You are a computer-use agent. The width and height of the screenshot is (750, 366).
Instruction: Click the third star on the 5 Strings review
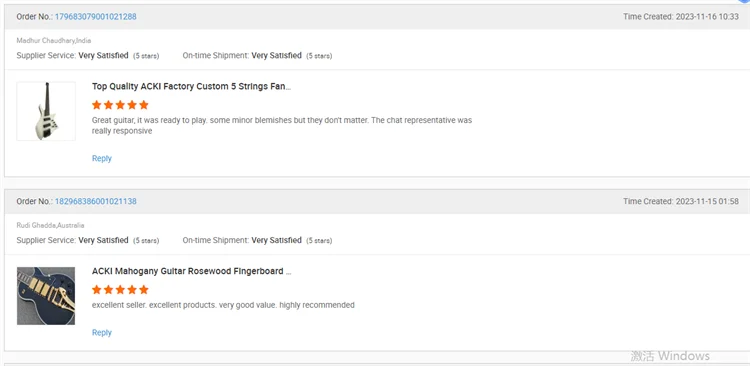click(120, 105)
